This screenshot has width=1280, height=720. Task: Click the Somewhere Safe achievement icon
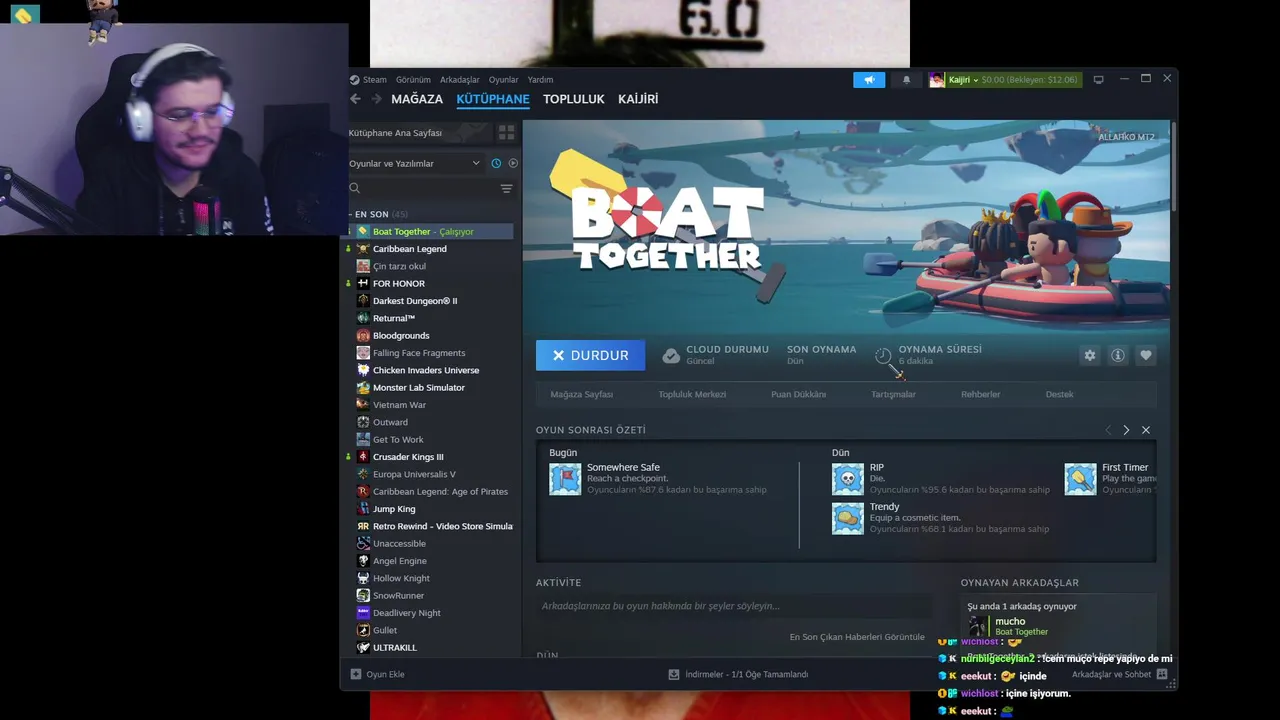(x=565, y=479)
